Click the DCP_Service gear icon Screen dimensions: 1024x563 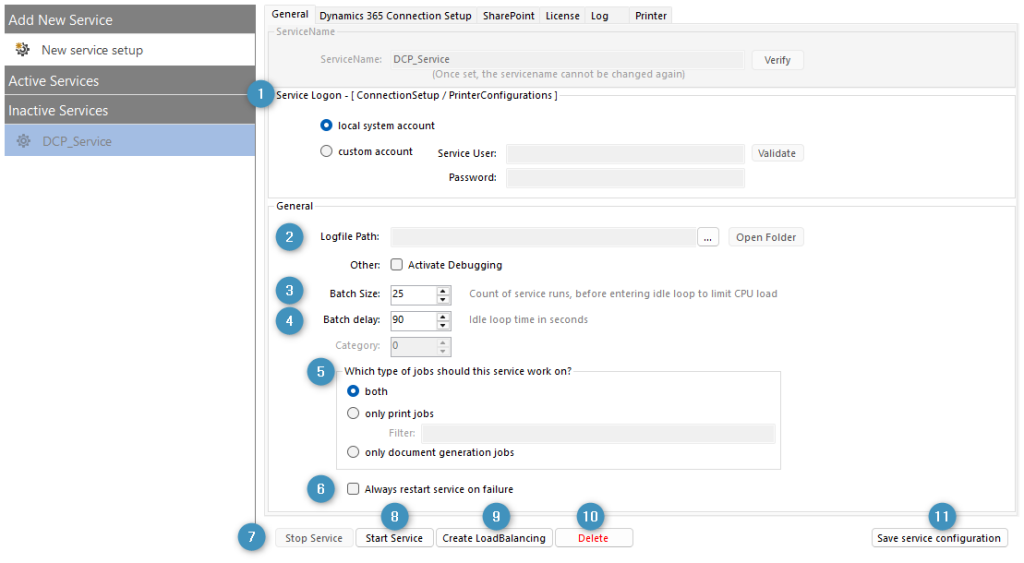coord(23,141)
